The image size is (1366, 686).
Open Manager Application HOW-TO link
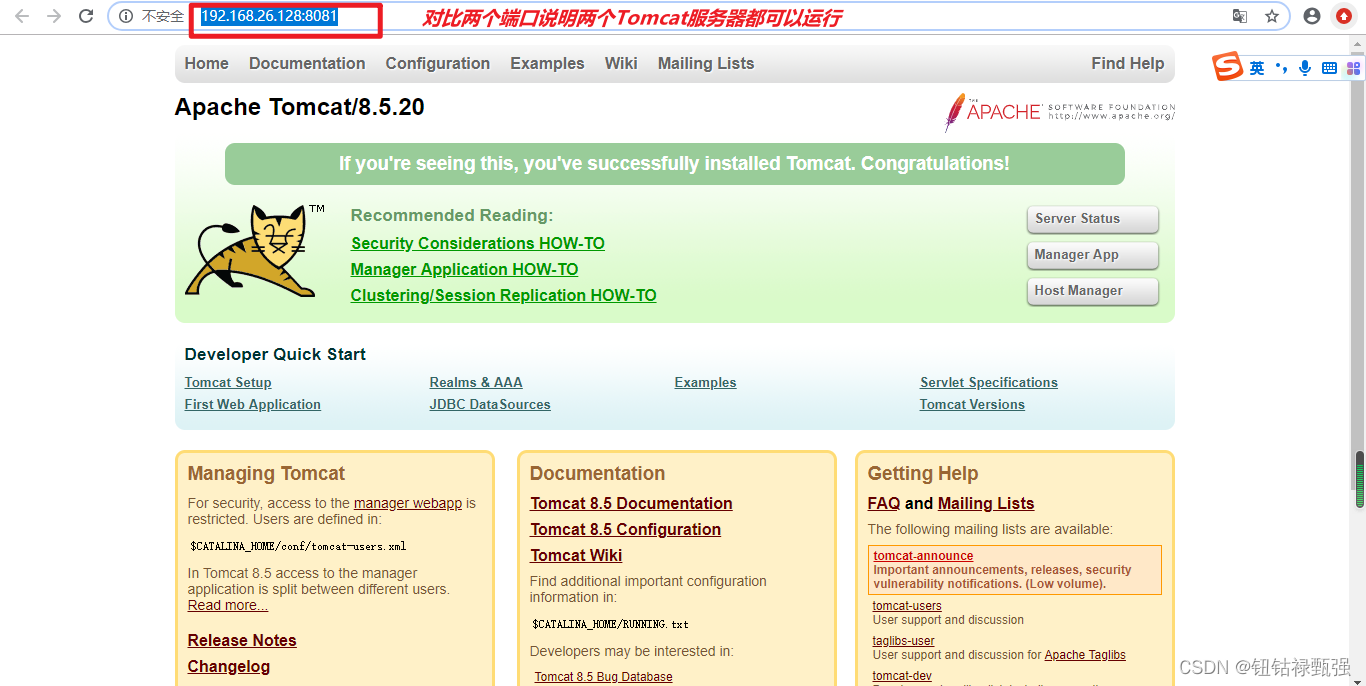(465, 269)
